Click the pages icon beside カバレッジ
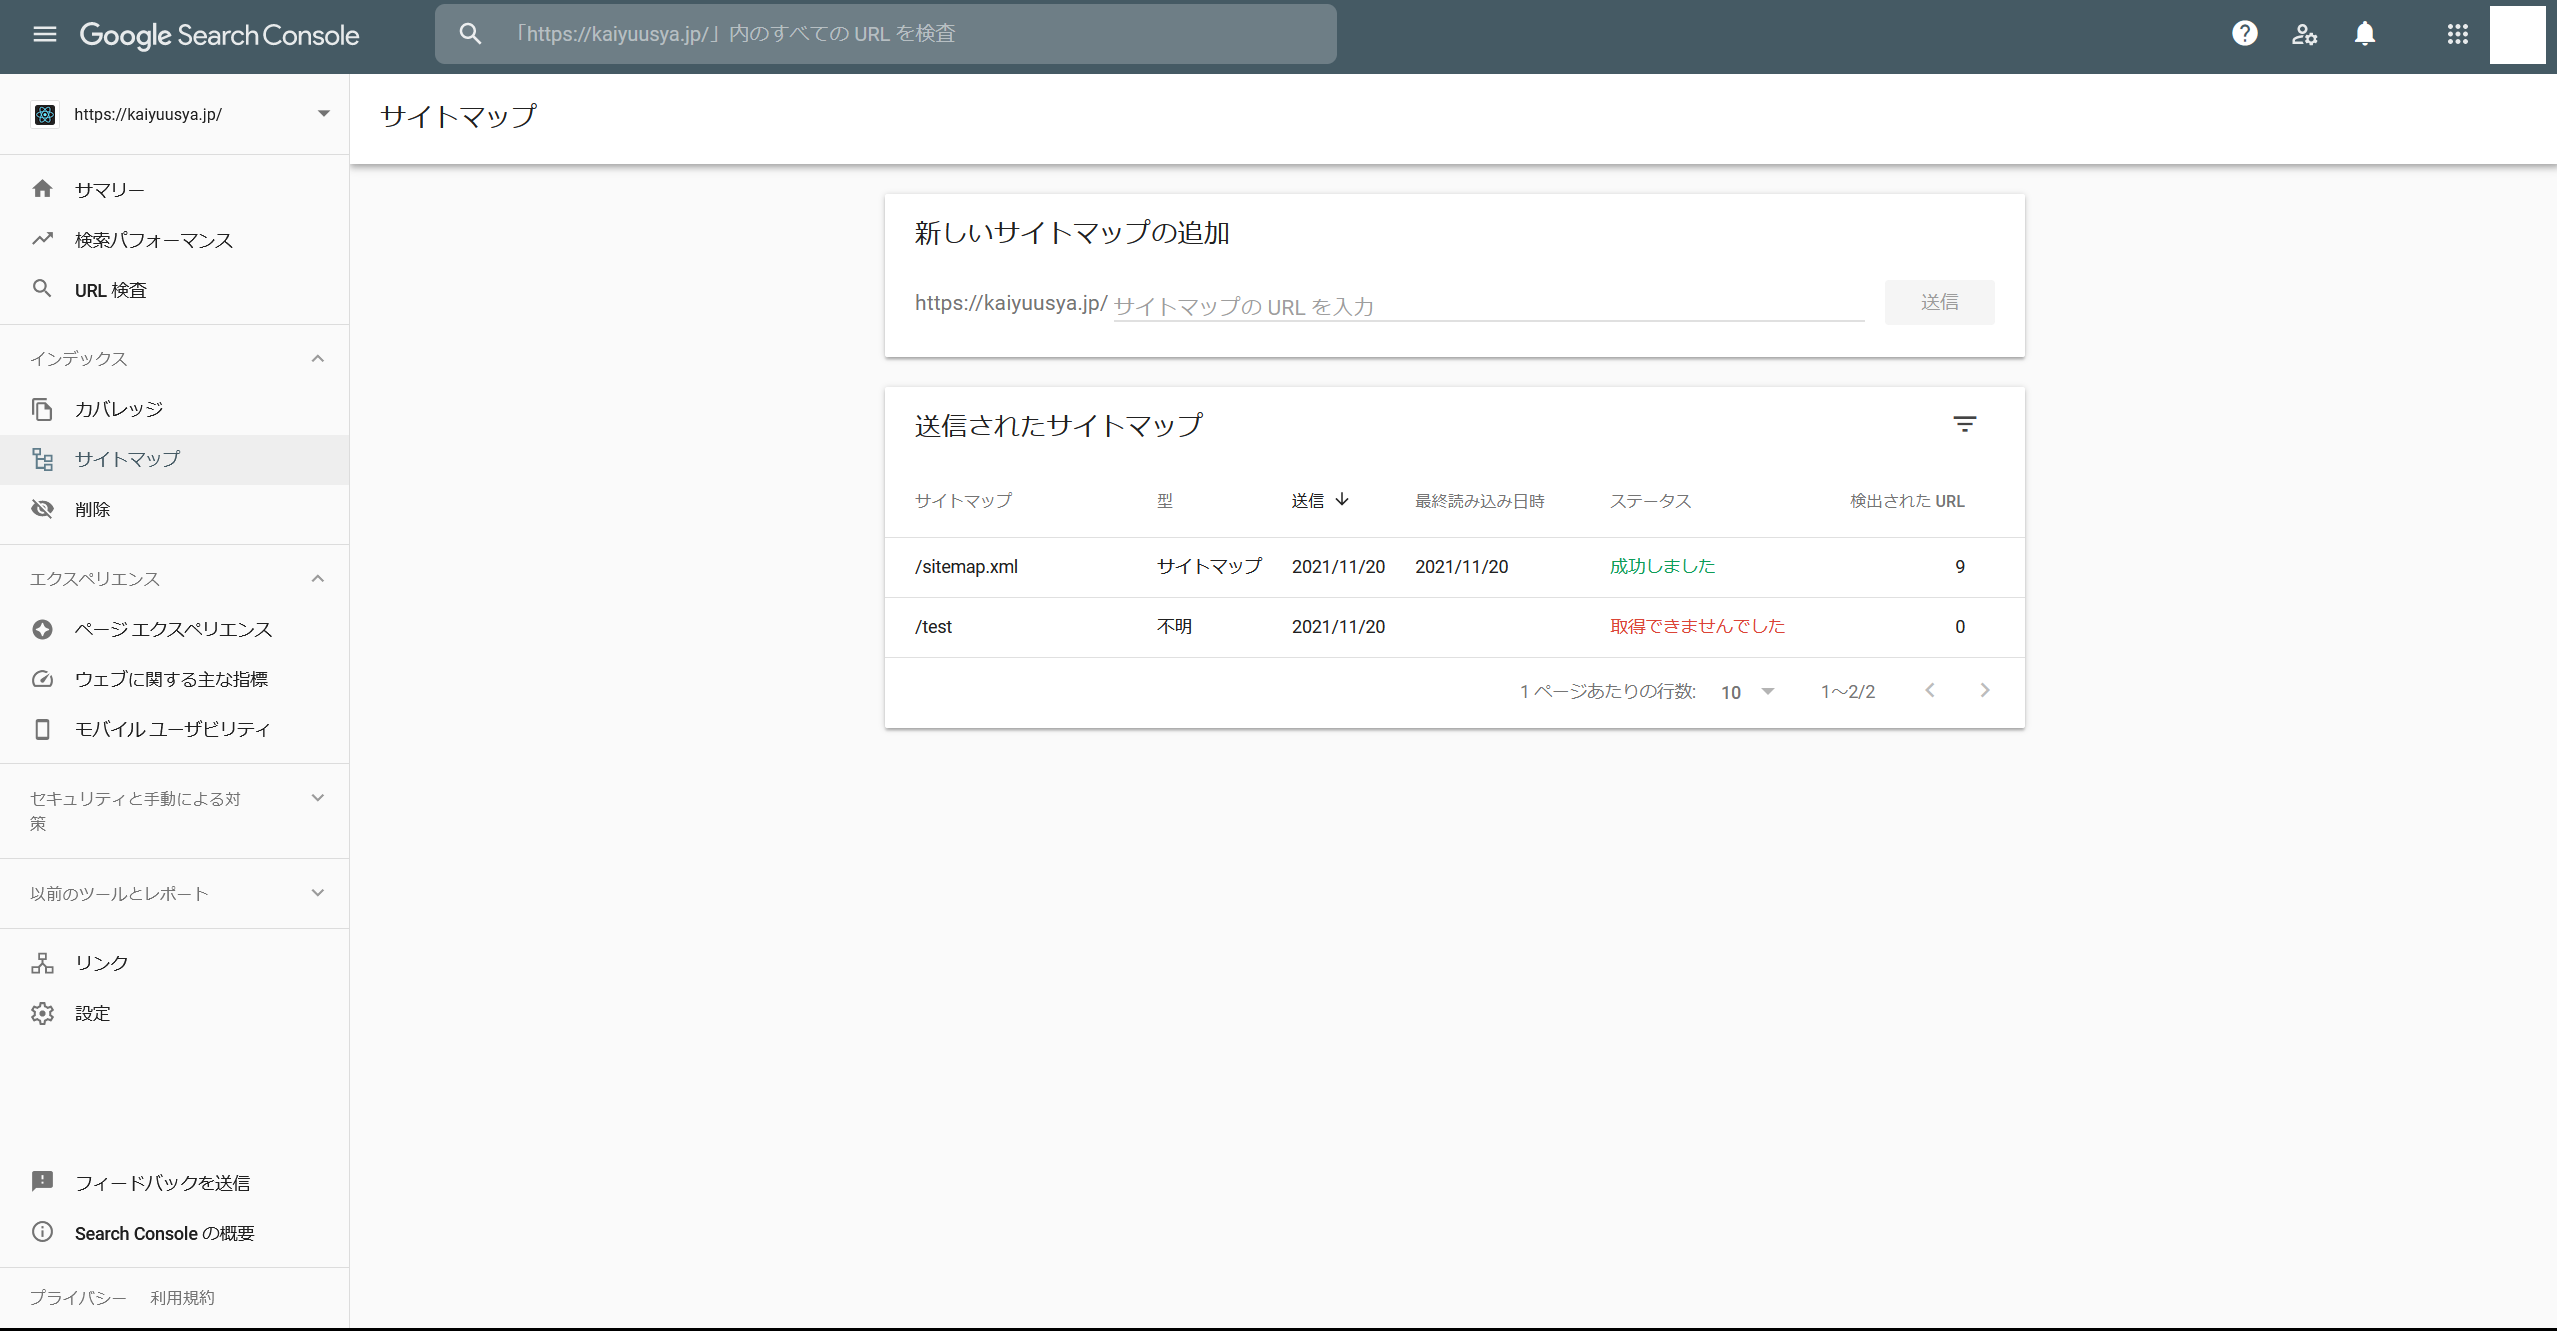 (42, 409)
